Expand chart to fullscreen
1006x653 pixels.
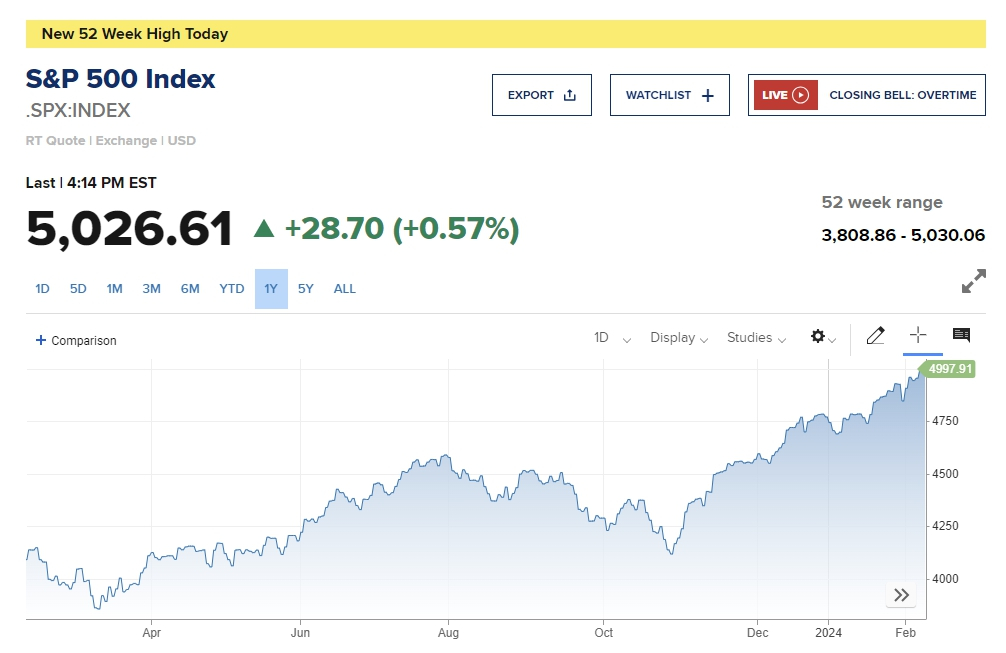973,281
